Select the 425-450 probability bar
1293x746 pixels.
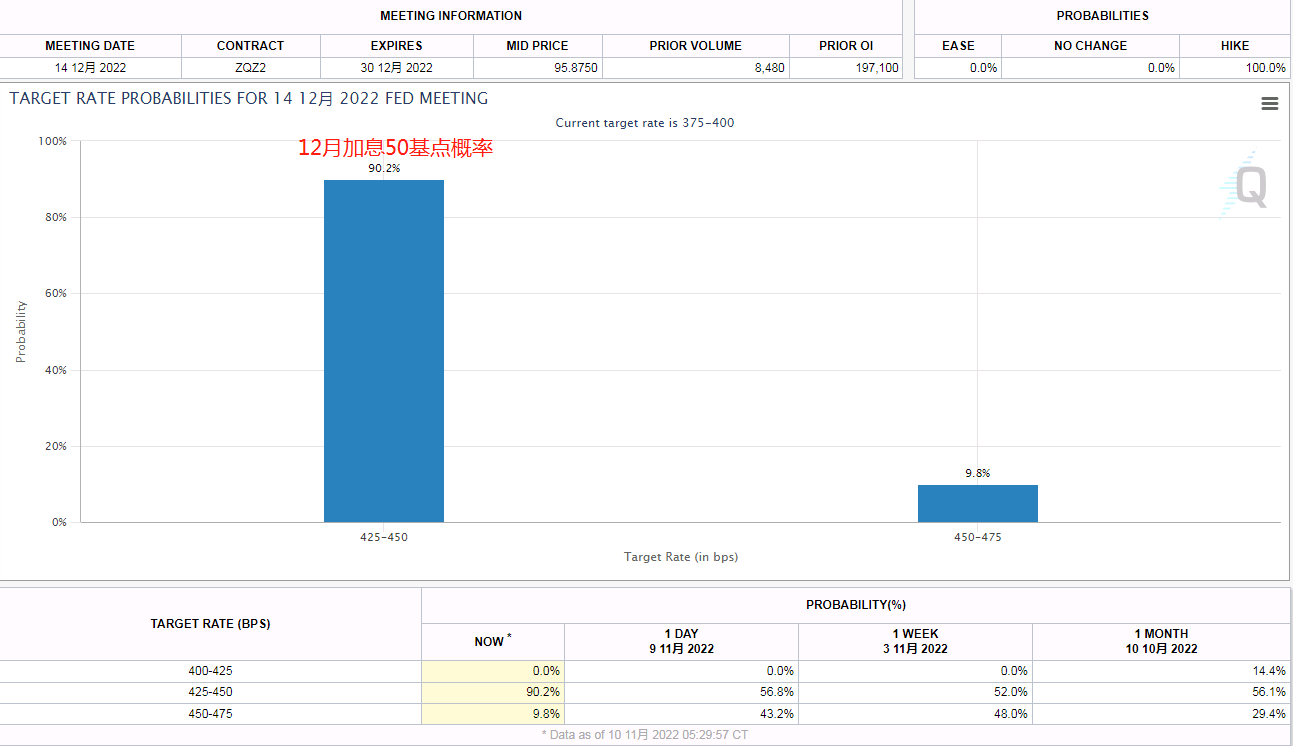(384, 350)
